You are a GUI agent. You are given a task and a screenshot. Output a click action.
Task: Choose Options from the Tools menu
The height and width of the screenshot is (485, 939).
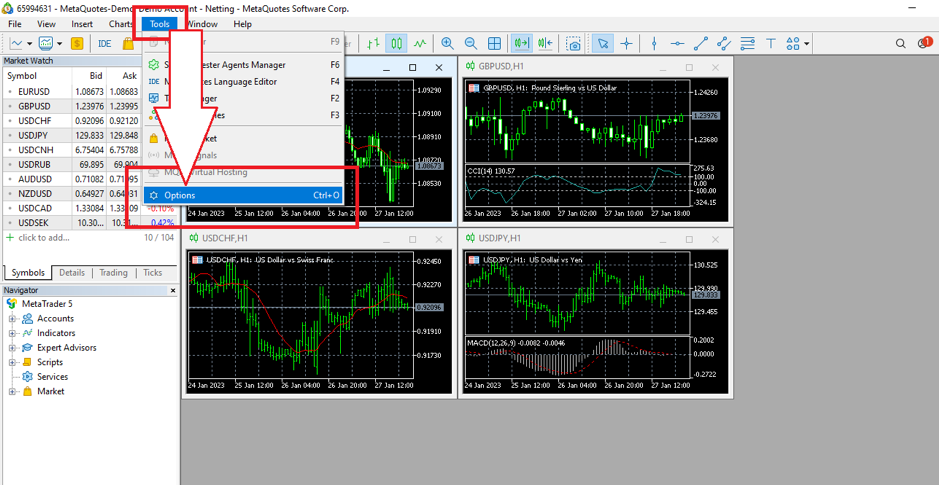click(x=180, y=195)
